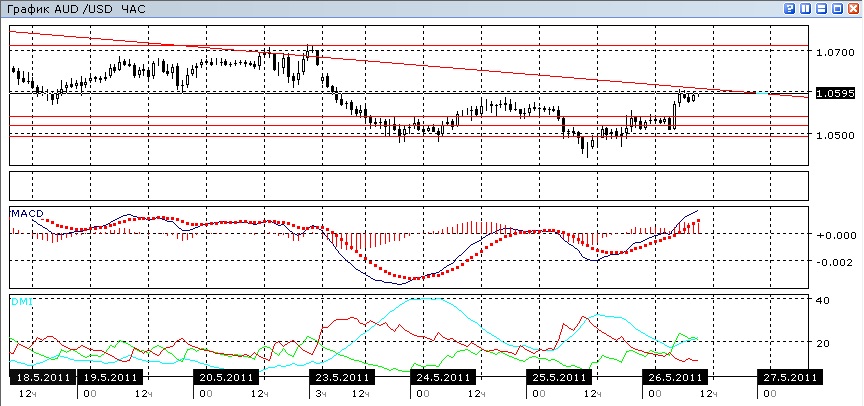Click the 19.5.2011 date marker

[110, 377]
